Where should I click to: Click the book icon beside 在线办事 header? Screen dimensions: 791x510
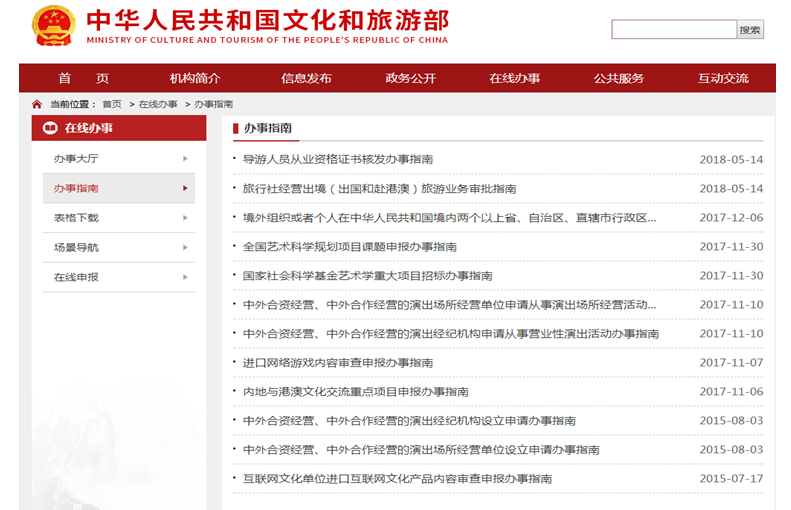(x=50, y=128)
